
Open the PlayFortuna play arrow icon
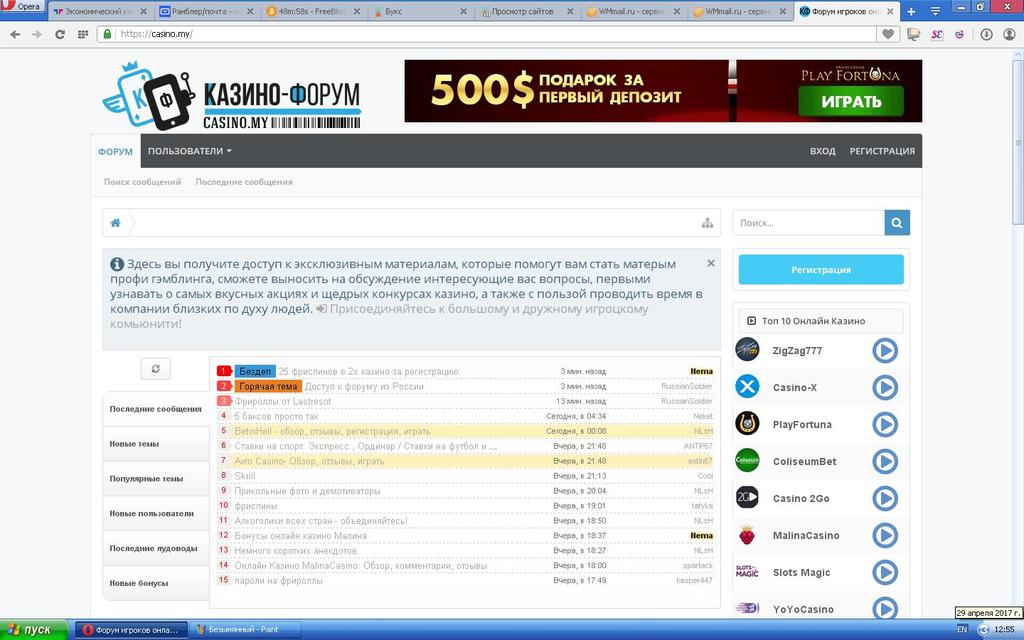point(885,424)
